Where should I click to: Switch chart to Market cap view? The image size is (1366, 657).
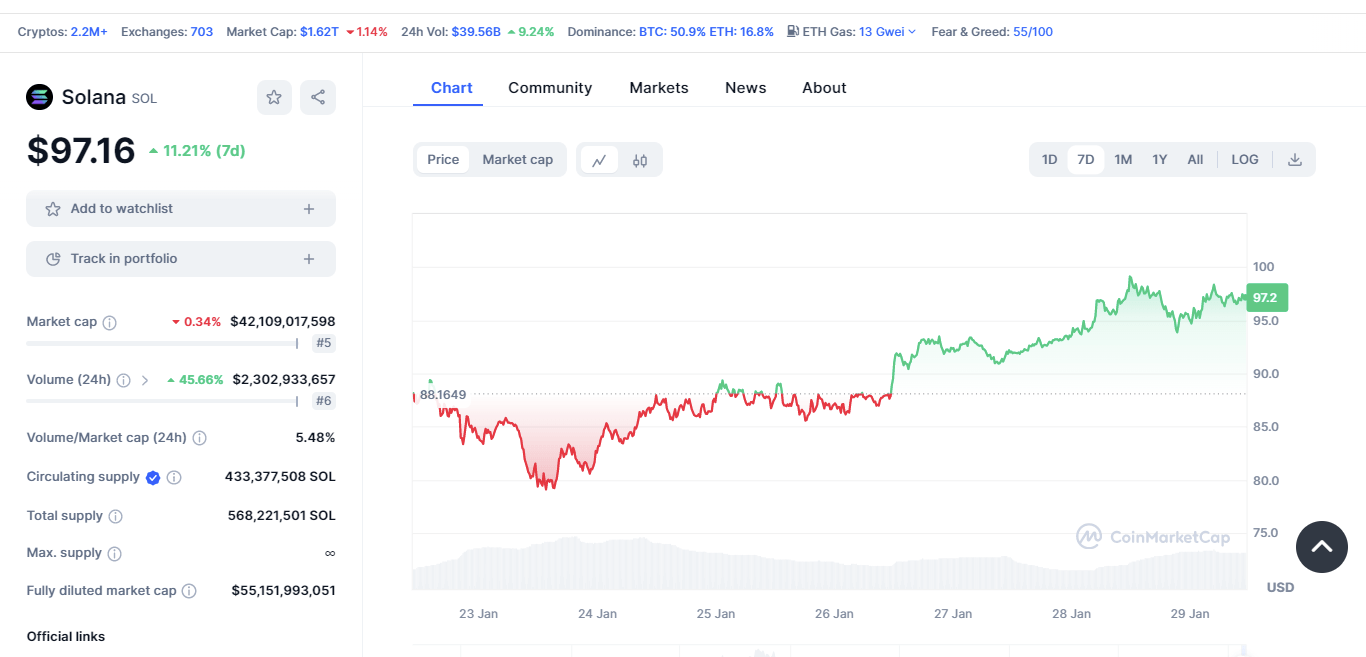coord(518,160)
